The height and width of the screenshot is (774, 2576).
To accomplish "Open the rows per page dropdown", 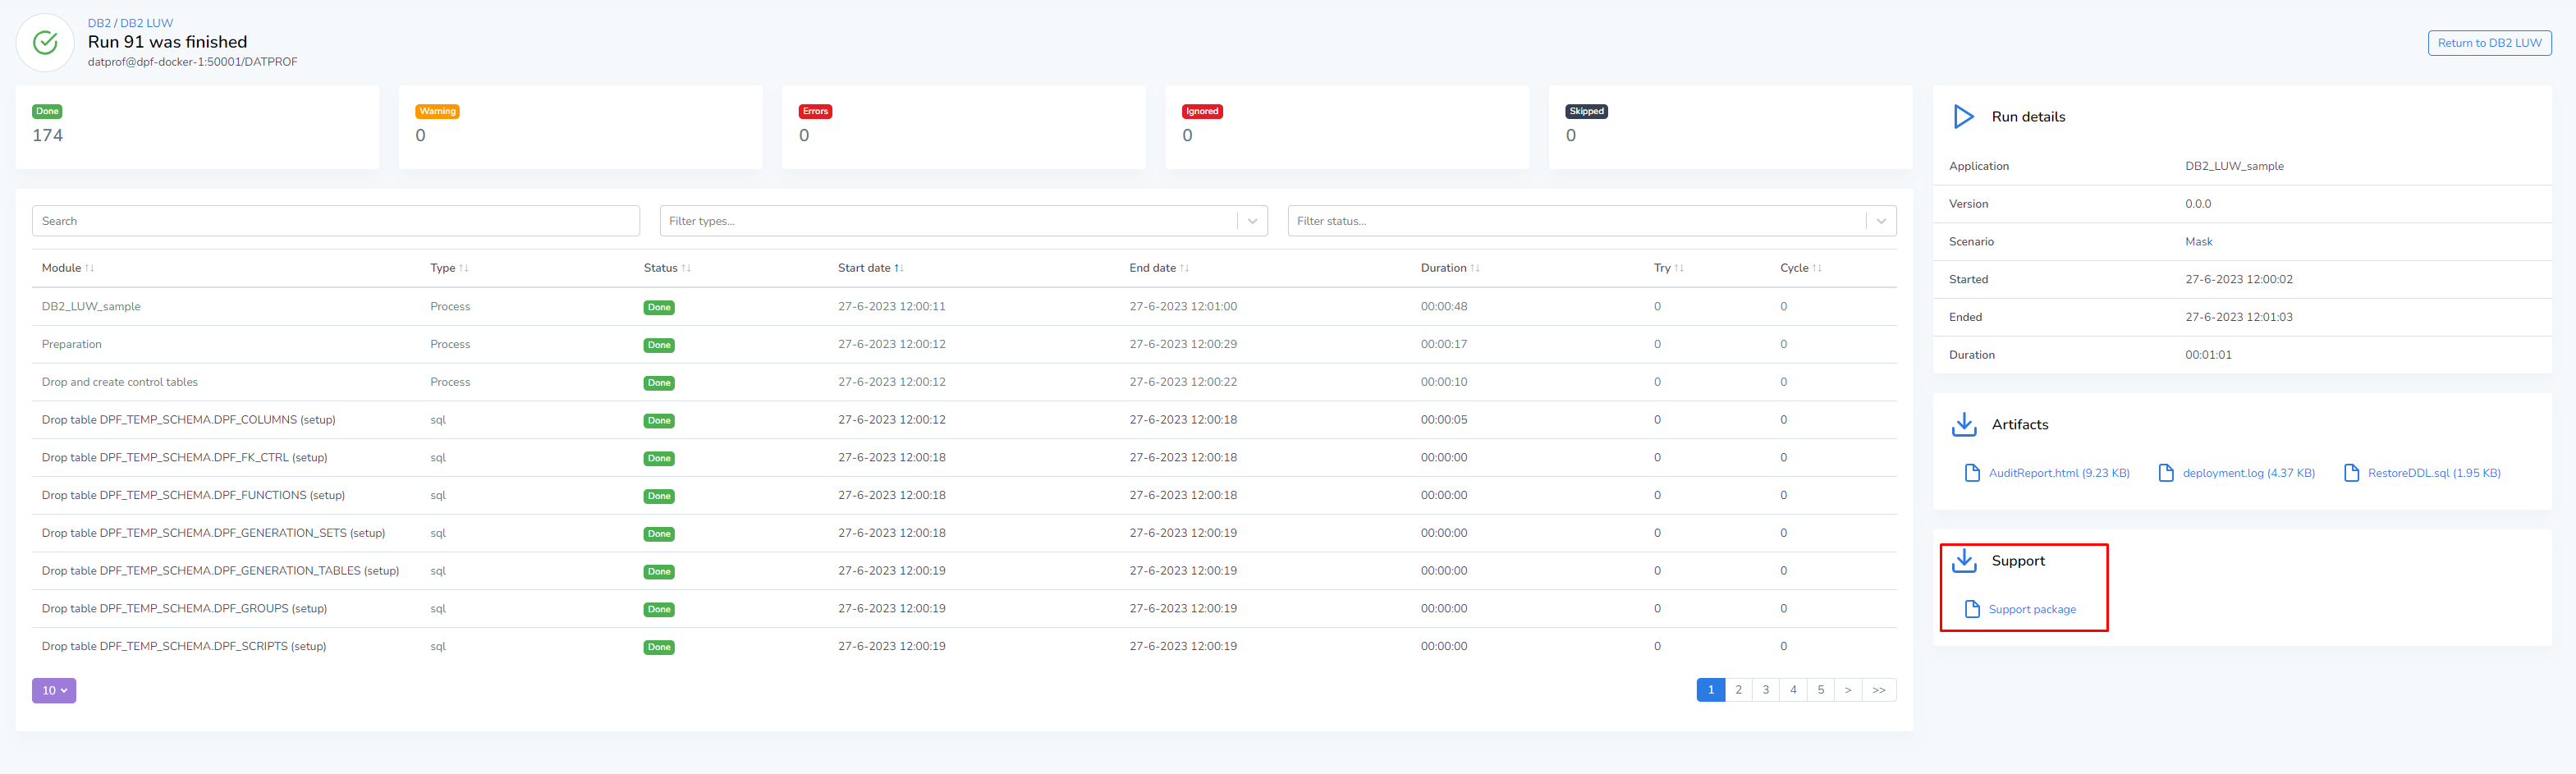I will point(54,690).
